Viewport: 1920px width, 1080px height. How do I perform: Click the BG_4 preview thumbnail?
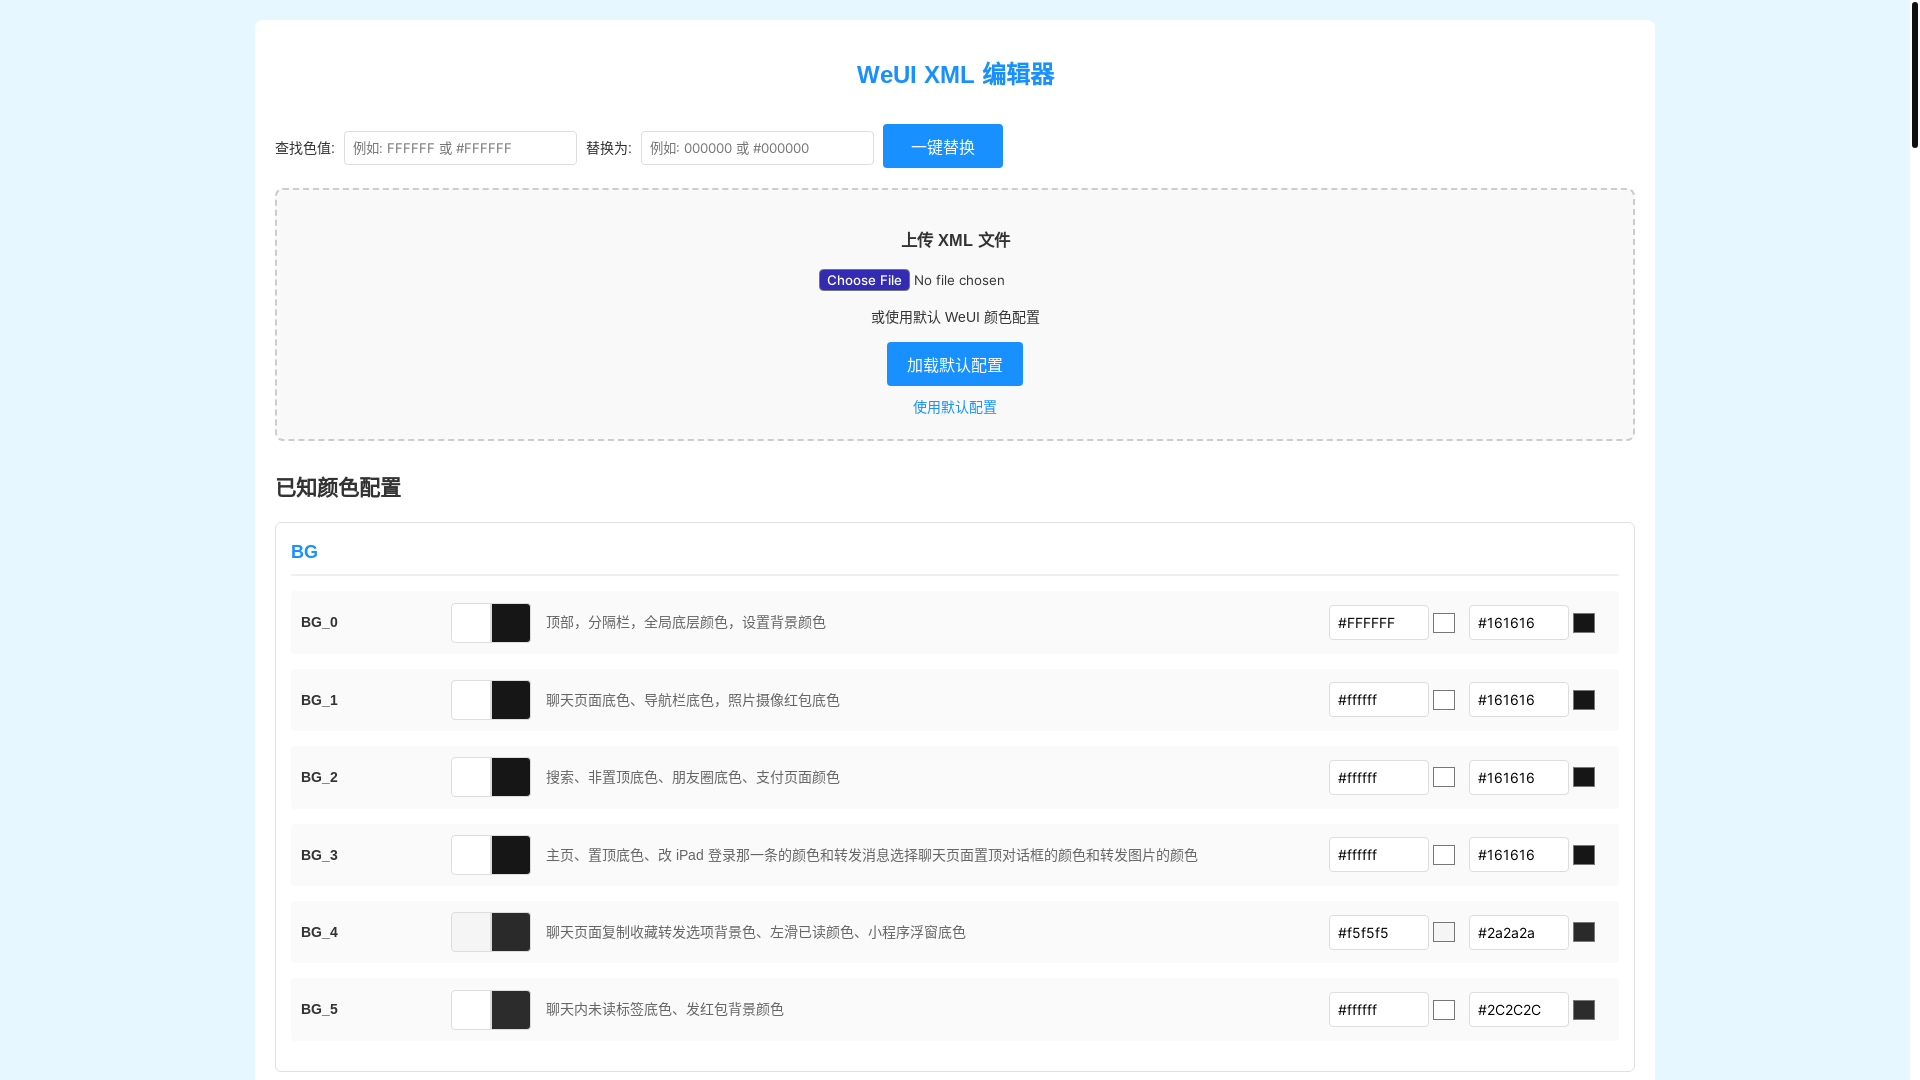click(x=491, y=932)
